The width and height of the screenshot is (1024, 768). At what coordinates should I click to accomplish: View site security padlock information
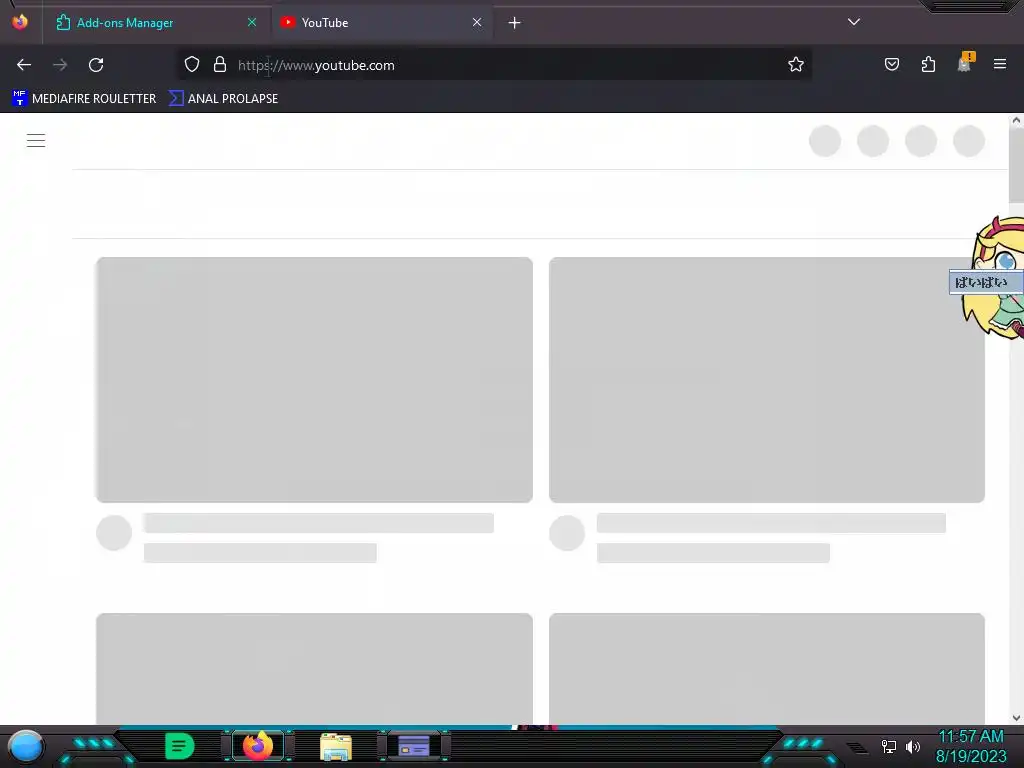(220, 65)
